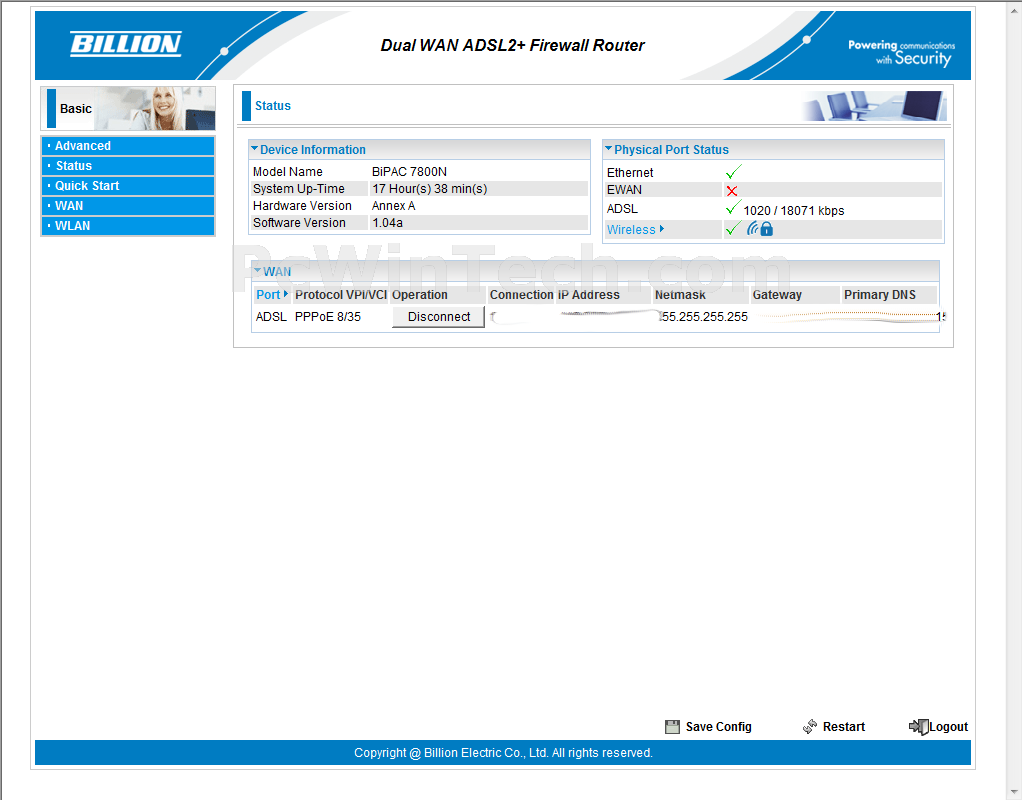Click the Protocol VPI/VCI column header
Screen dimensions: 1022x800
pos(341,295)
